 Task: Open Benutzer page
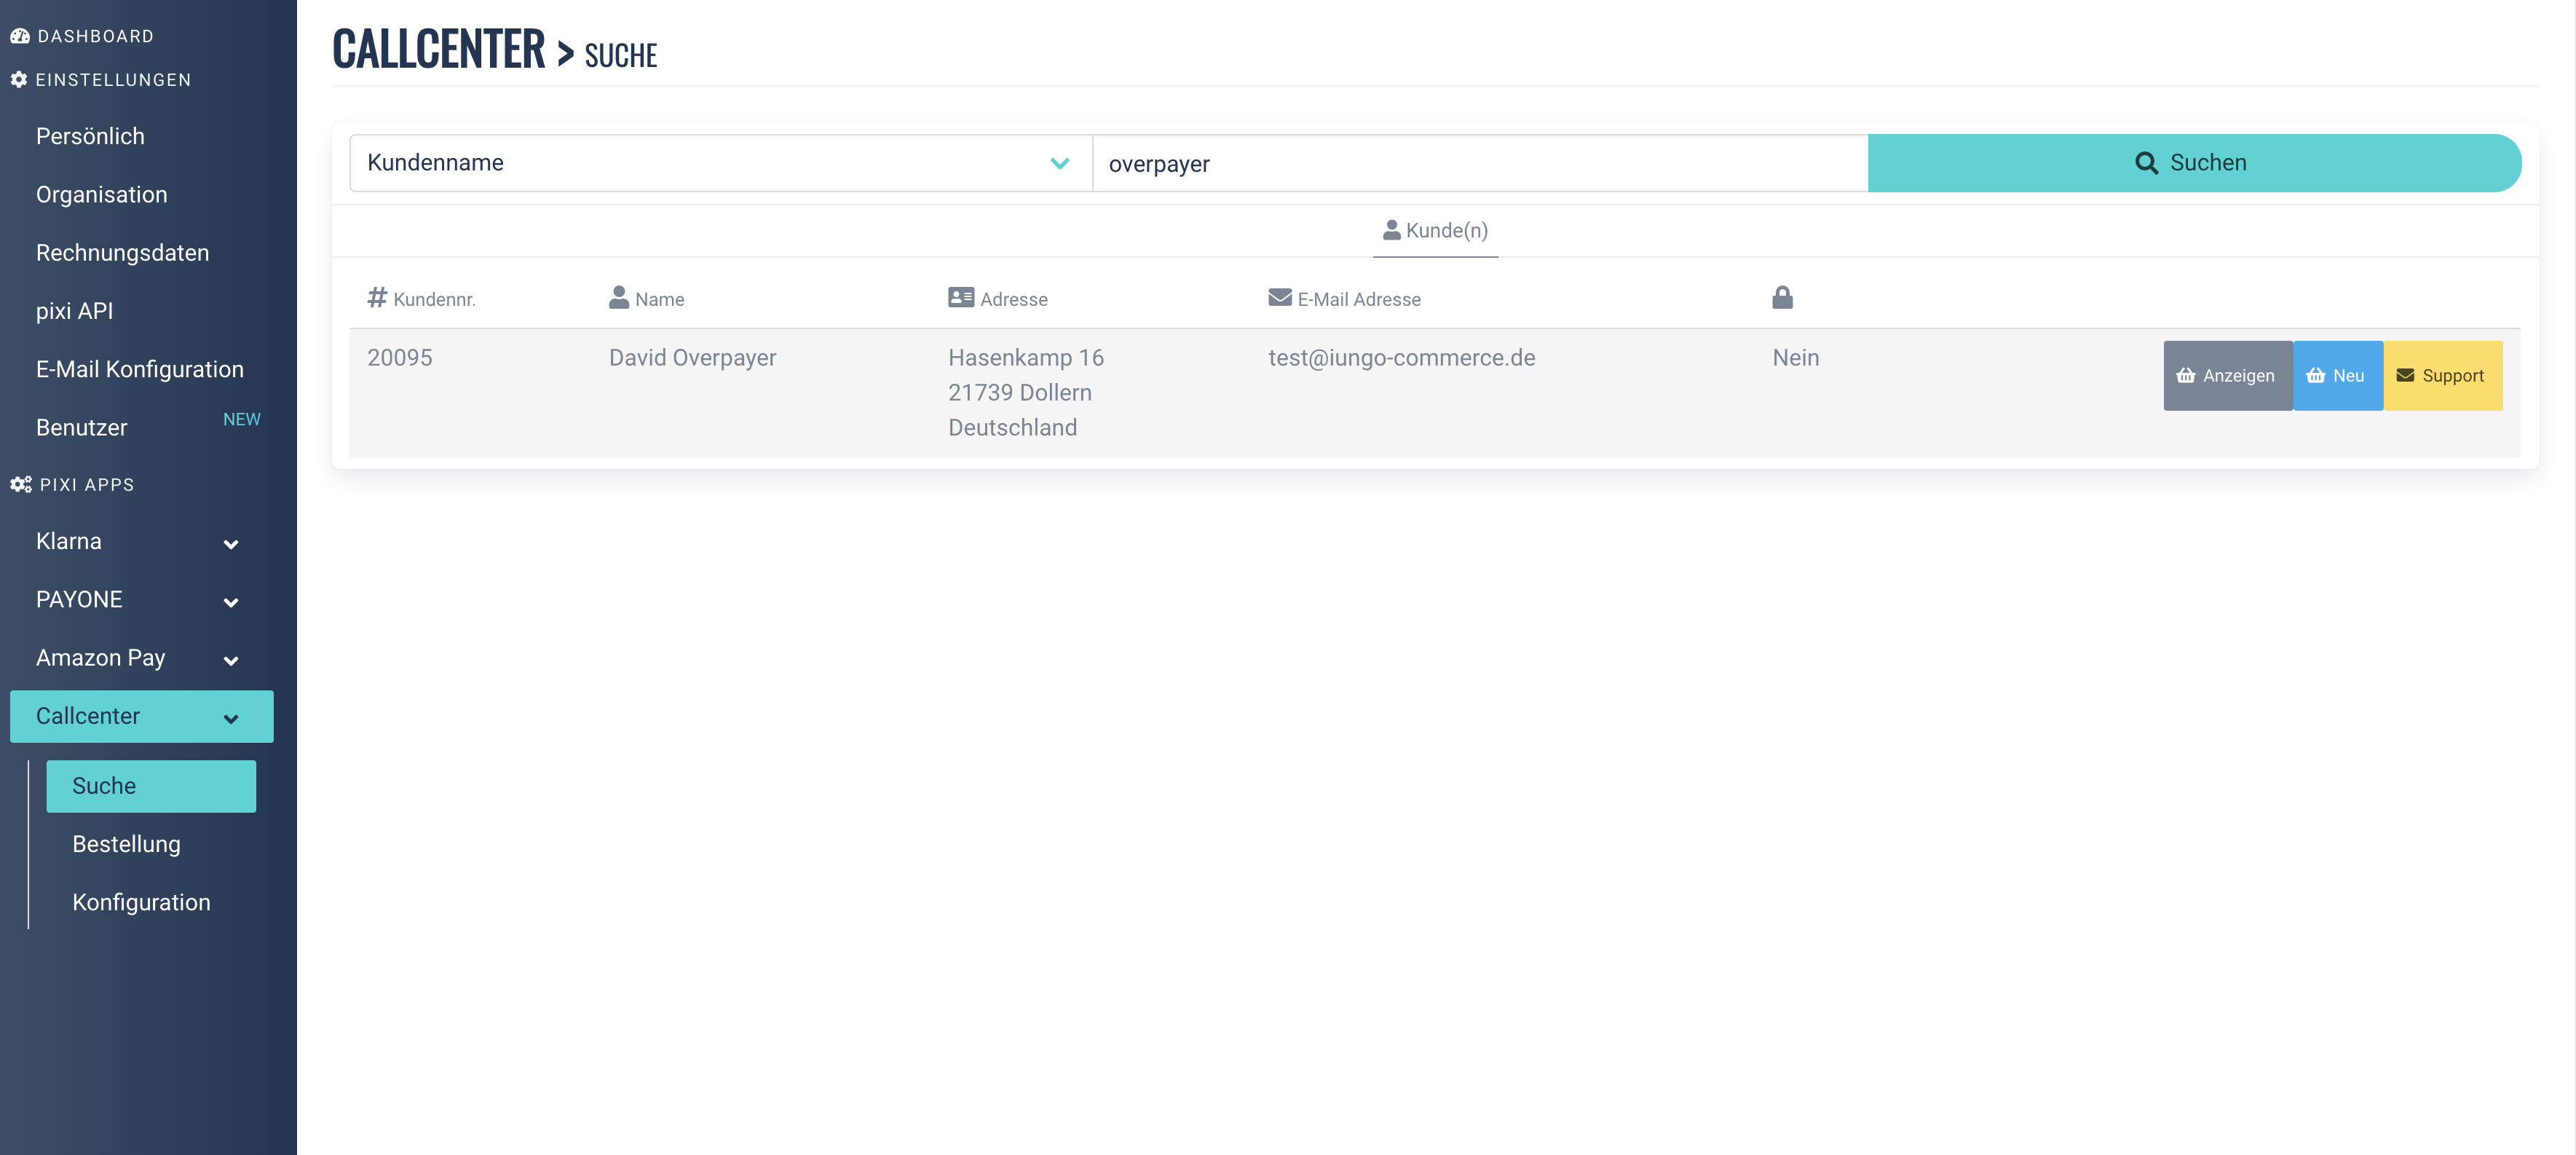(x=82, y=428)
